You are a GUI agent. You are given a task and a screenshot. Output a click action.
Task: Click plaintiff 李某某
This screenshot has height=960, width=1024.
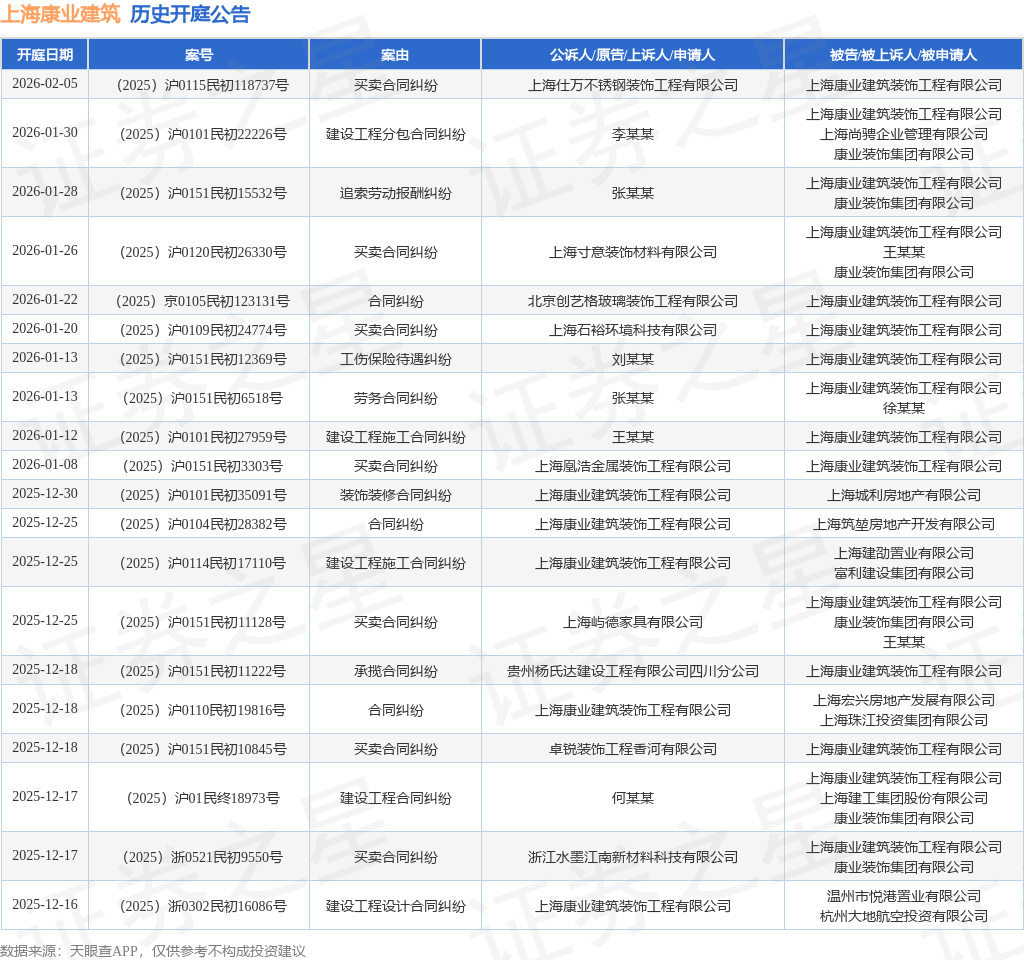click(632, 135)
